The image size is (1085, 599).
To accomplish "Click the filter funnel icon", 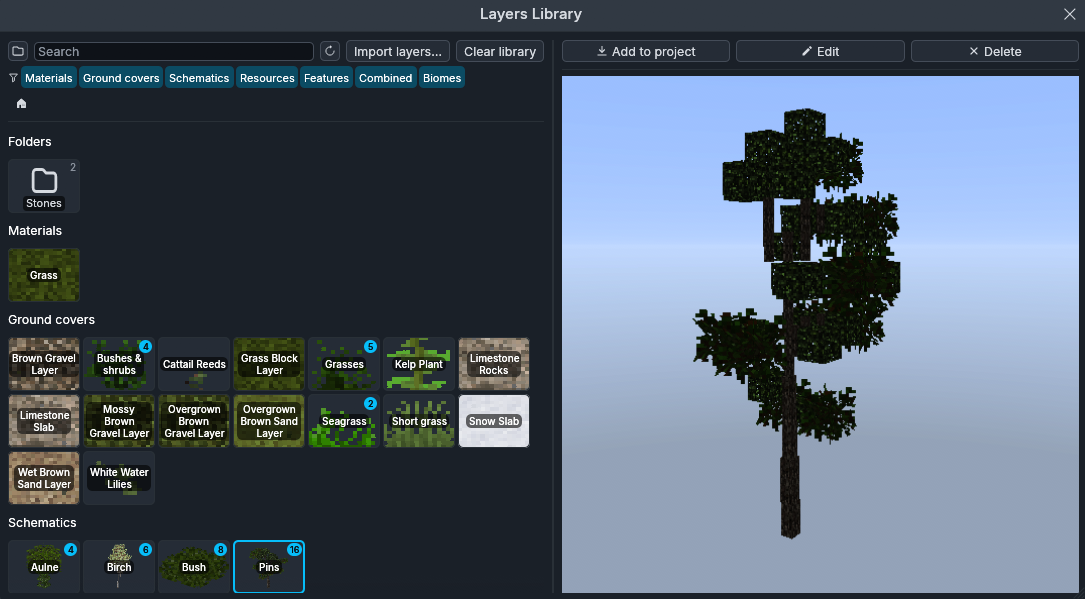I will [x=13, y=78].
